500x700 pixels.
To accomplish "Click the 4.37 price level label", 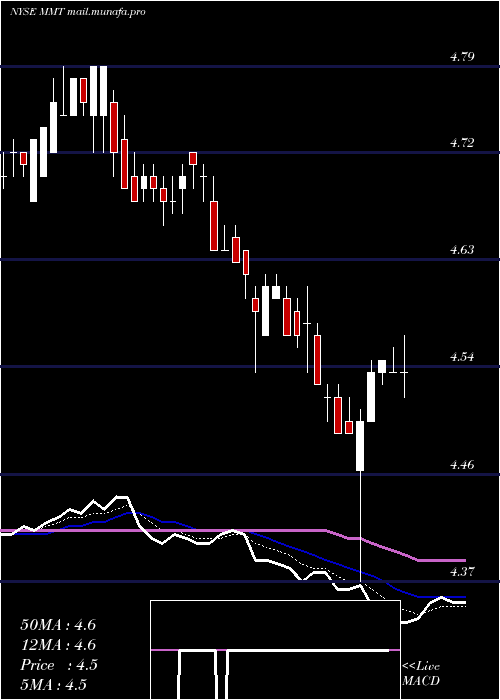I will pos(462,572).
